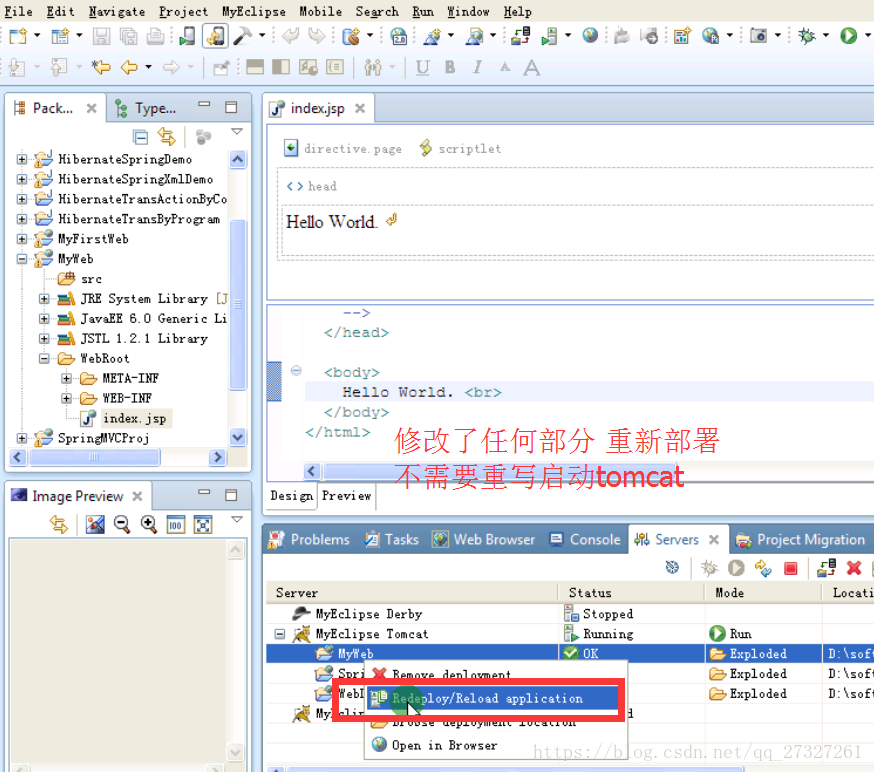Click the Undo arrow in toolbar
This screenshot has height=772, width=874.
coord(290,36)
